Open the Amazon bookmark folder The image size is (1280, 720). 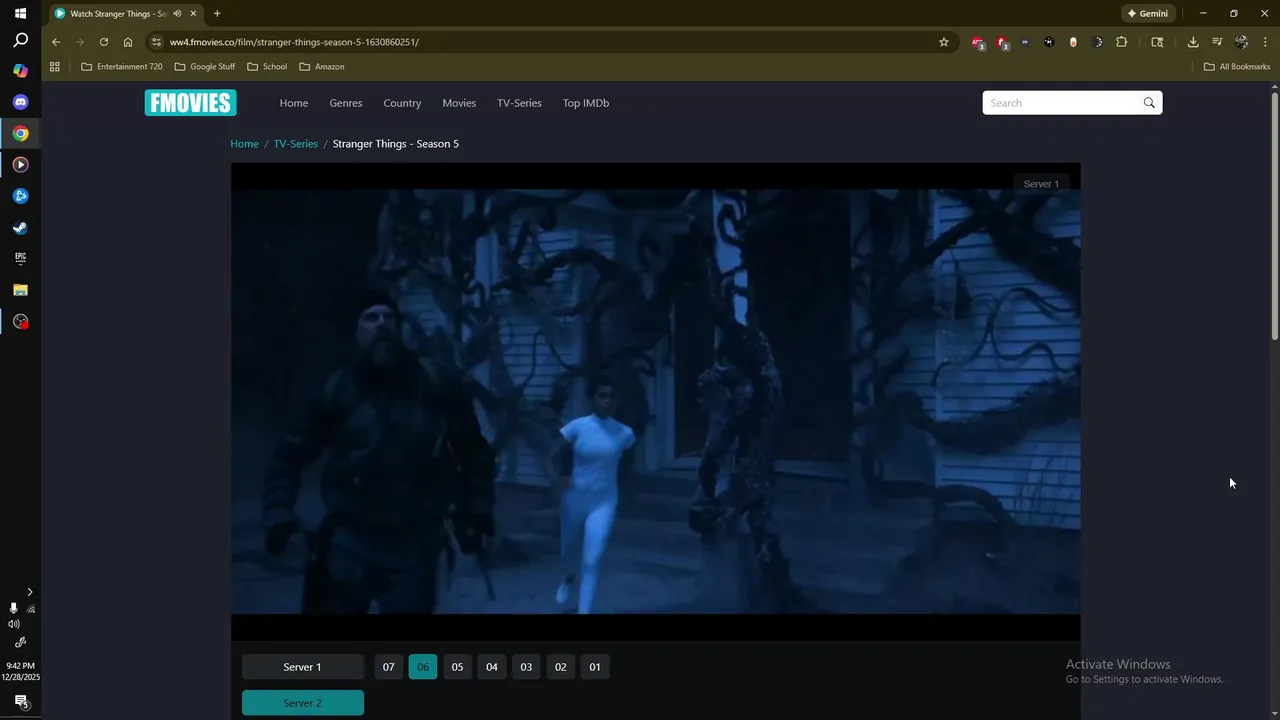click(x=322, y=67)
